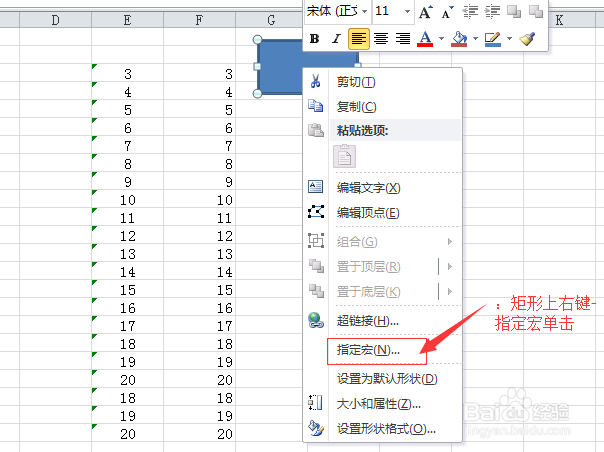Click the hyperlink globe icon
The height and width of the screenshot is (452, 604).
click(316, 320)
